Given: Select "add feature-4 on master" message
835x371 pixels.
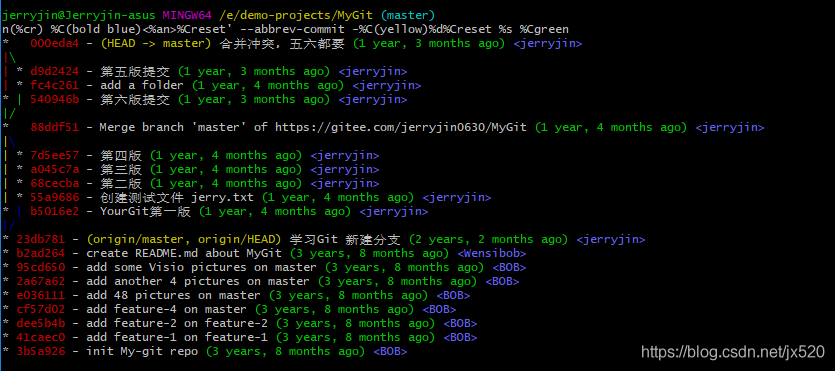Looking at the screenshot, I should click(166, 310).
